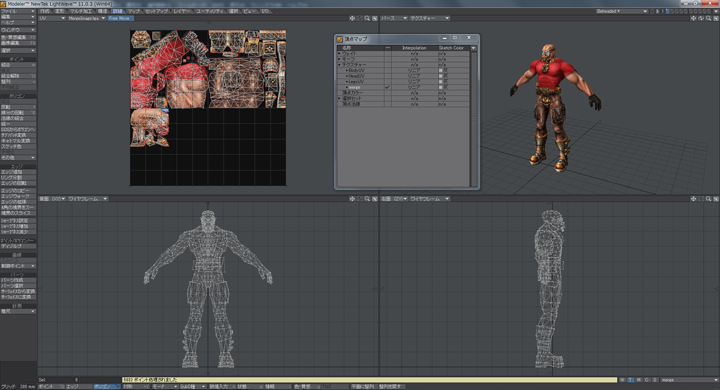
Task: Click the zoom magnifier in the Back (XY) wireframe viewport
Action: [367, 199]
